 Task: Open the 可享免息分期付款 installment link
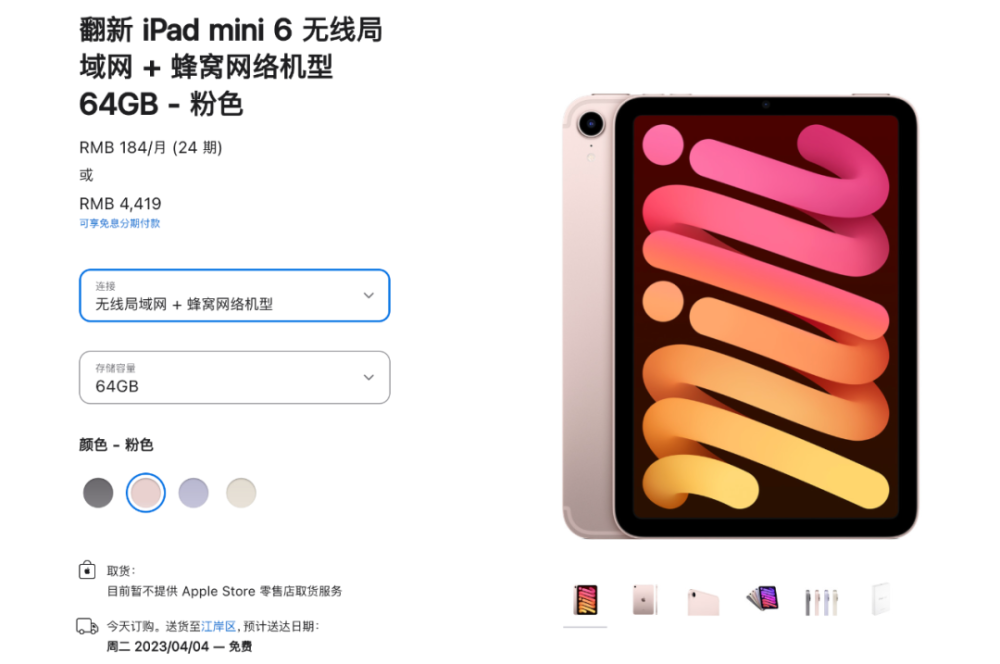click(x=120, y=223)
